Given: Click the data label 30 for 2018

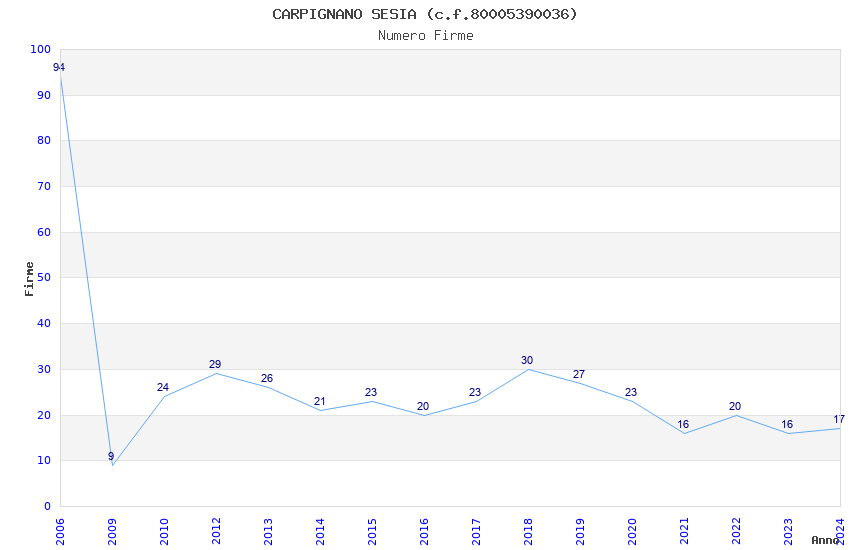Looking at the screenshot, I should tap(527, 360).
